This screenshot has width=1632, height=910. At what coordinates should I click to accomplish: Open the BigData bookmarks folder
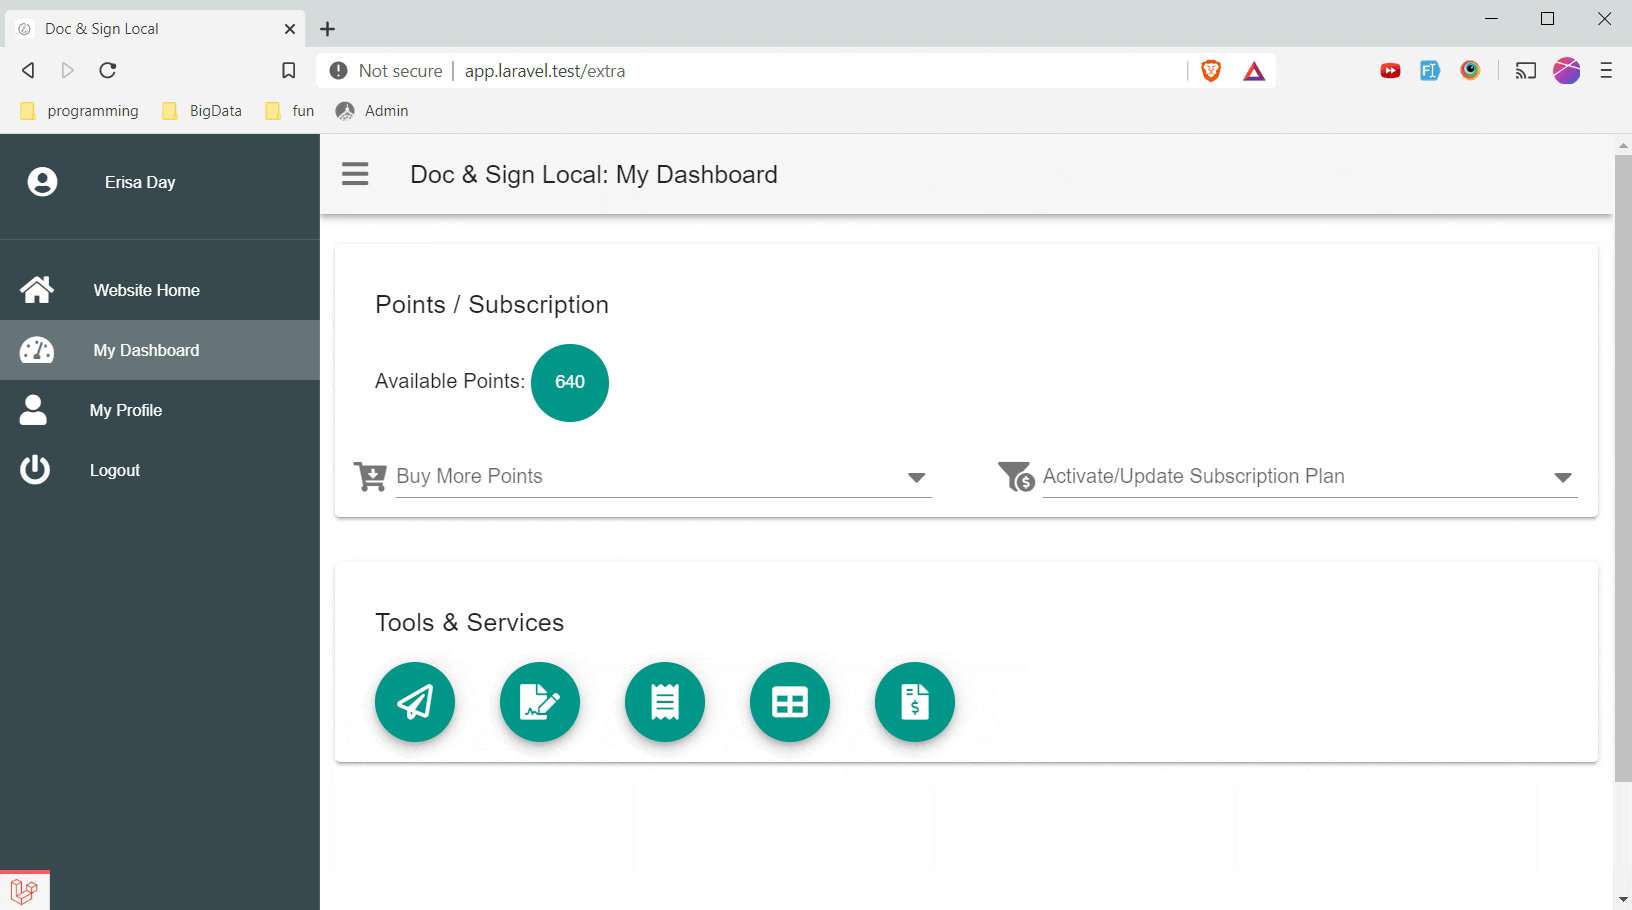tap(203, 111)
